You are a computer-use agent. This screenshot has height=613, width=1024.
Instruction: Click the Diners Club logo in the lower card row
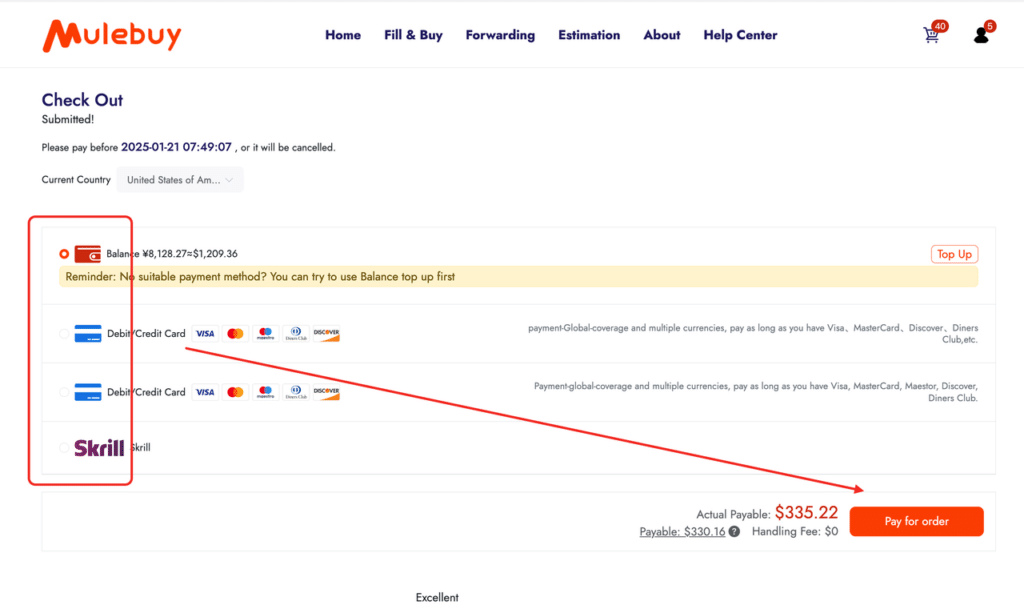[x=296, y=392]
